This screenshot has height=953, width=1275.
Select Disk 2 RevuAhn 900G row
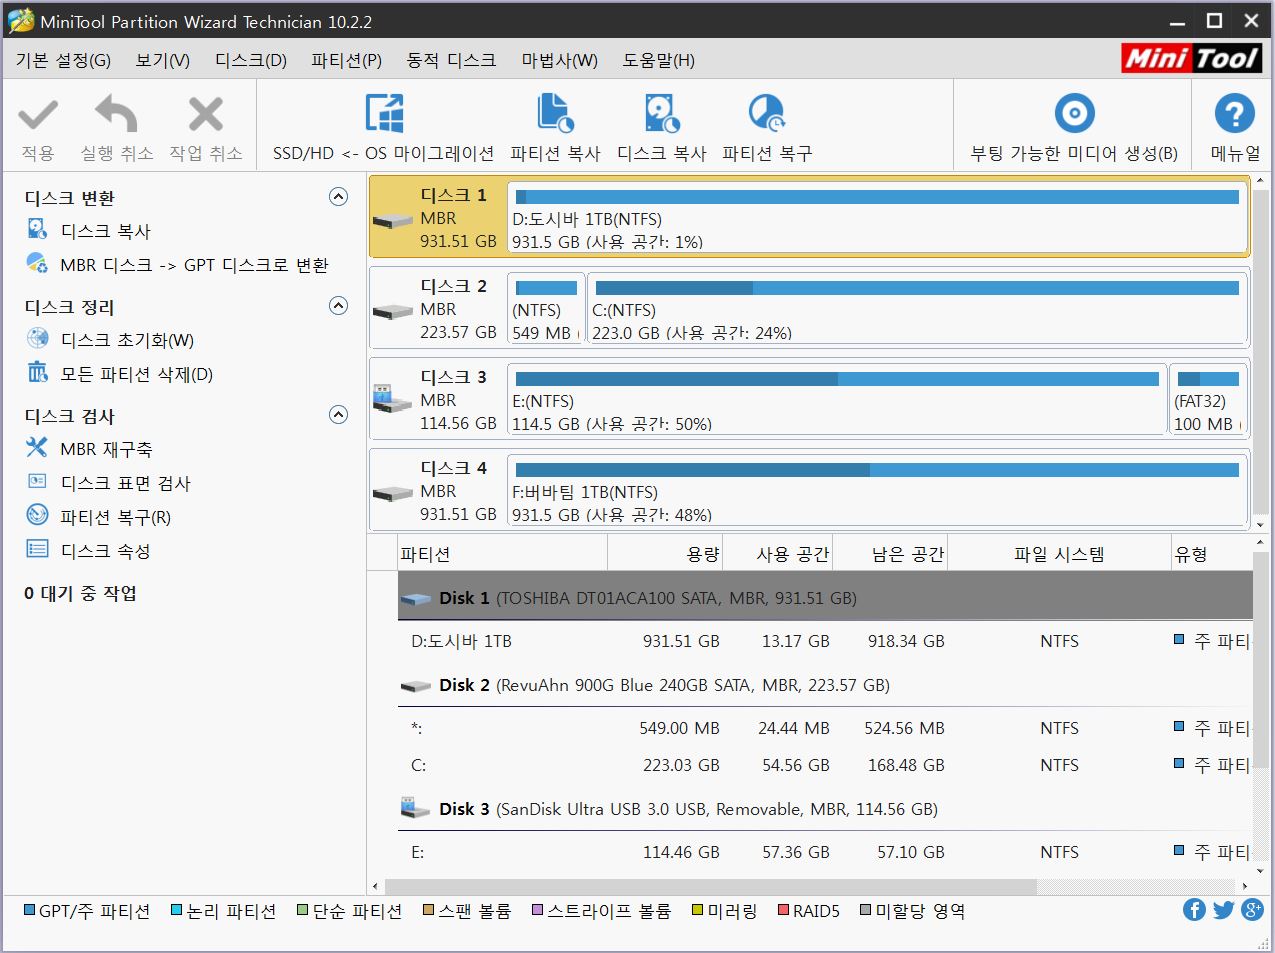[825, 685]
